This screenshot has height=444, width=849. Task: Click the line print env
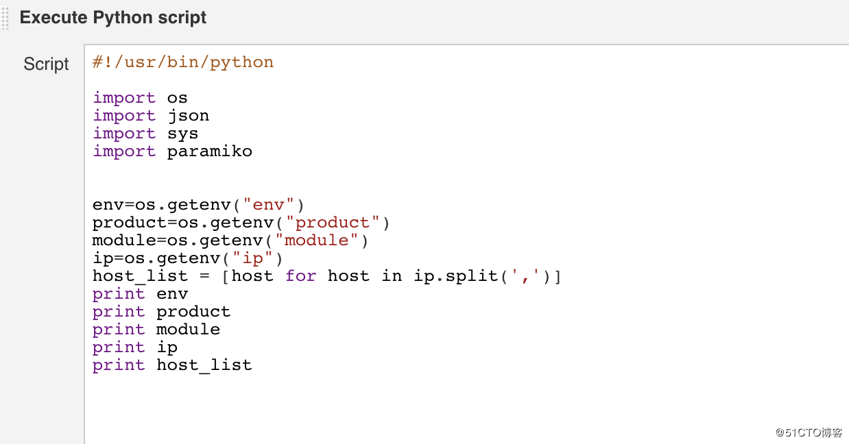point(140,294)
